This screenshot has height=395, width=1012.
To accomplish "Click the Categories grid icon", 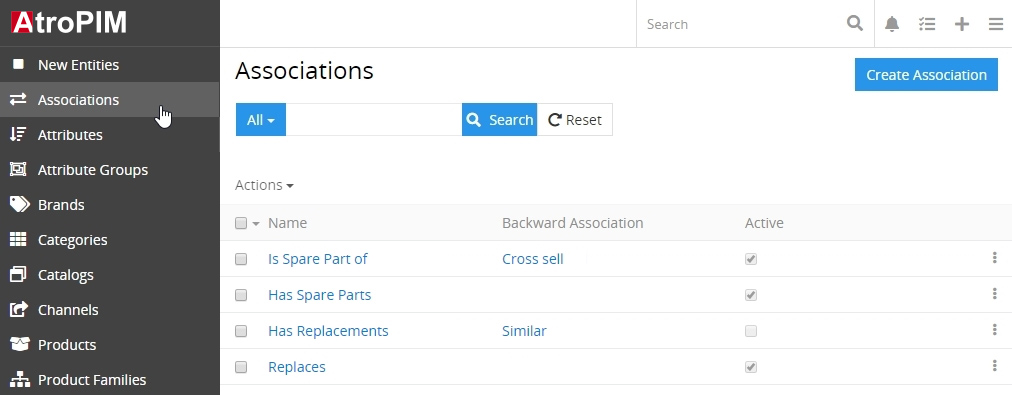I will [18, 239].
